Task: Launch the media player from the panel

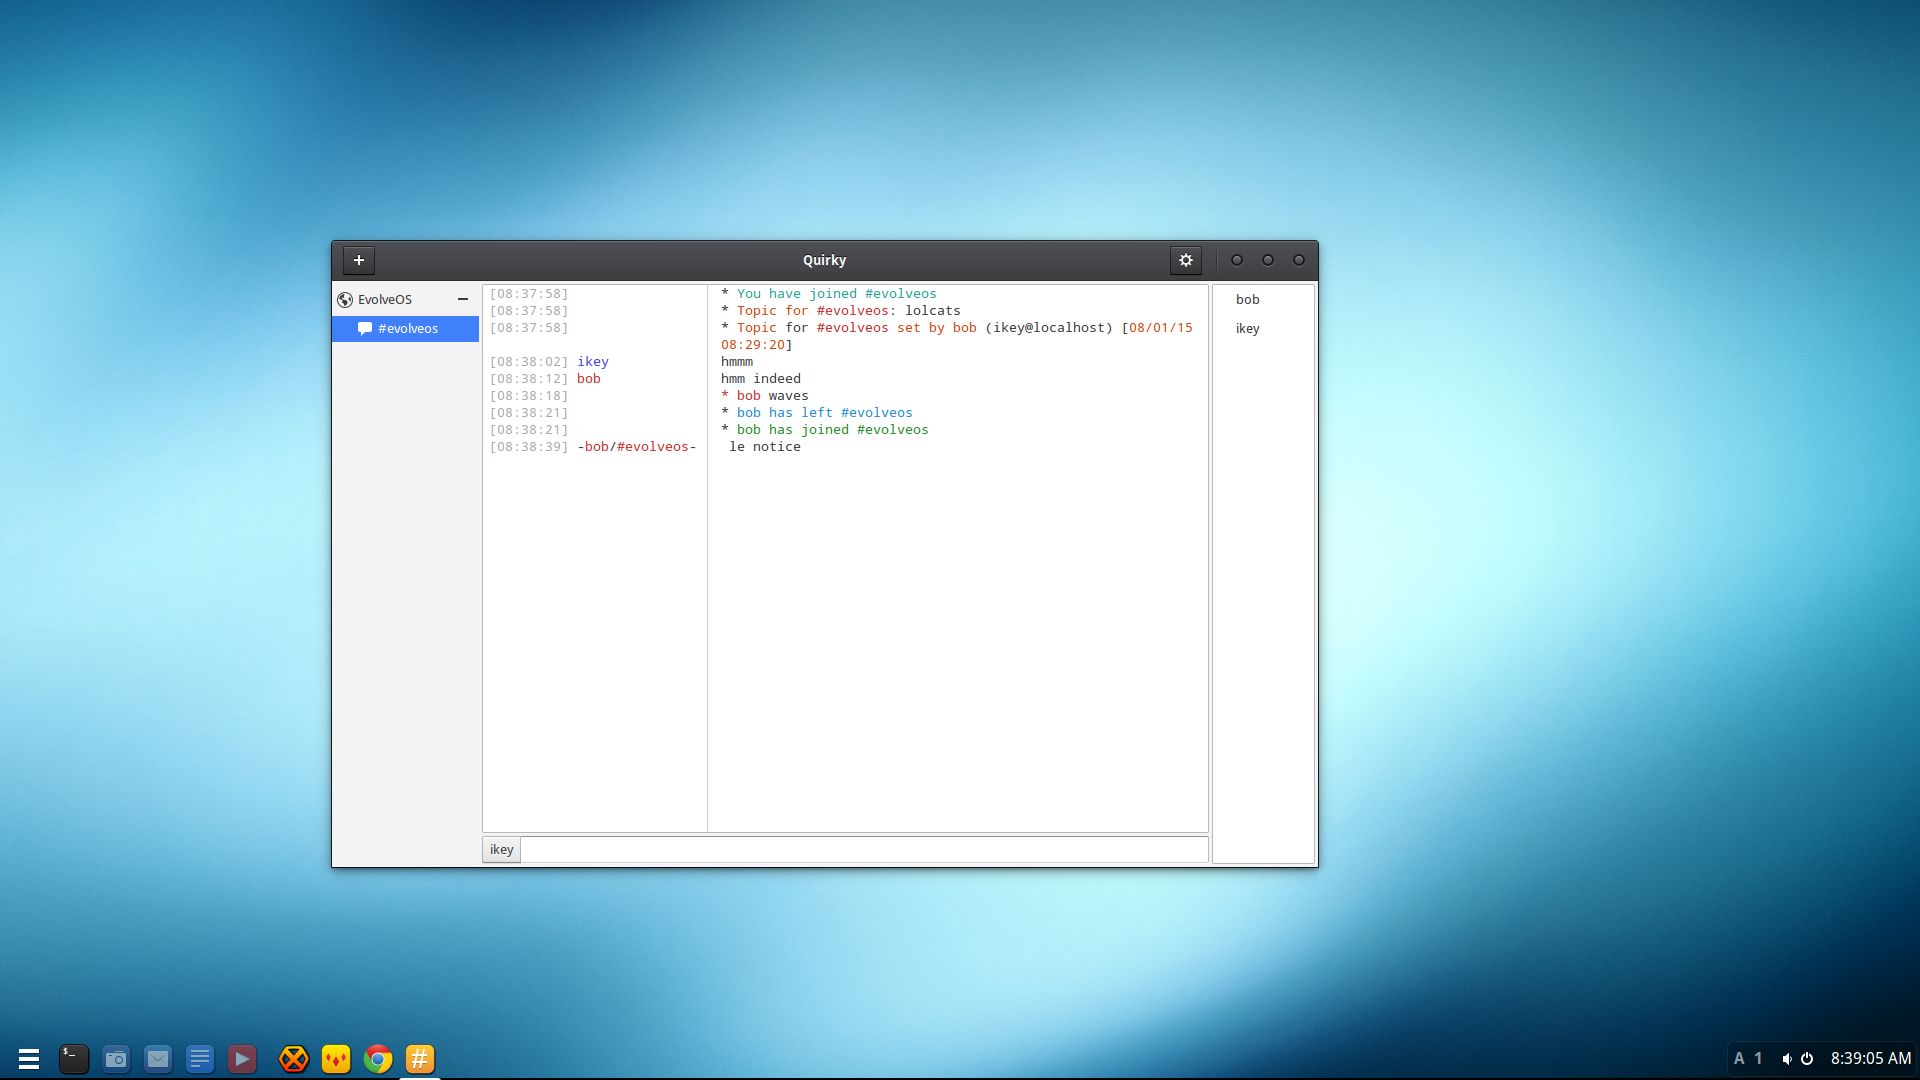Action: [x=242, y=1059]
